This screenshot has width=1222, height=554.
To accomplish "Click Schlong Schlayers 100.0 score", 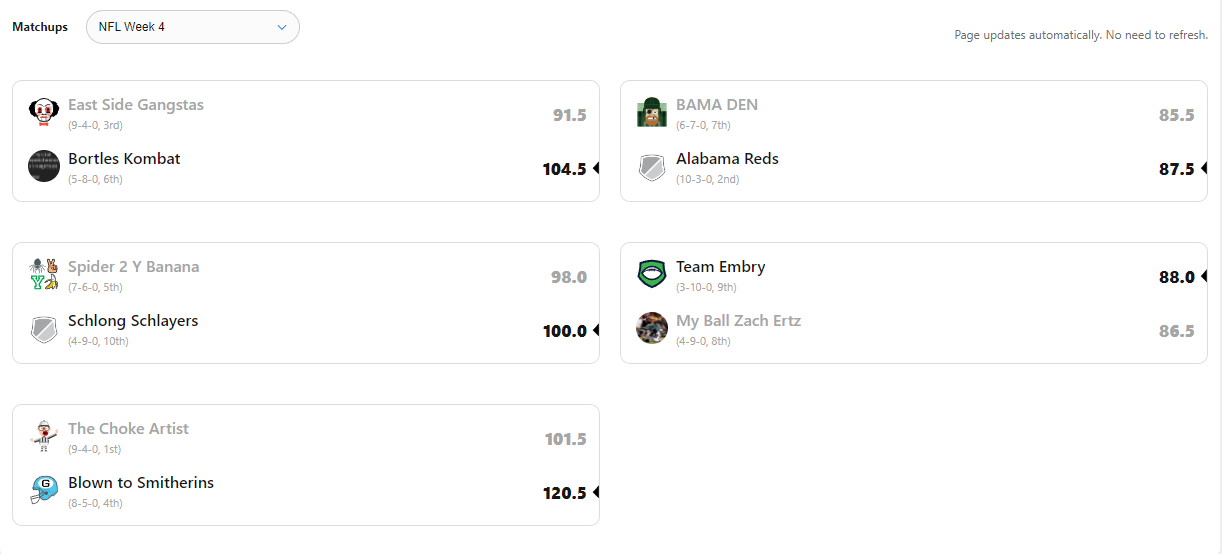I will pyautogui.click(x=564, y=331).
